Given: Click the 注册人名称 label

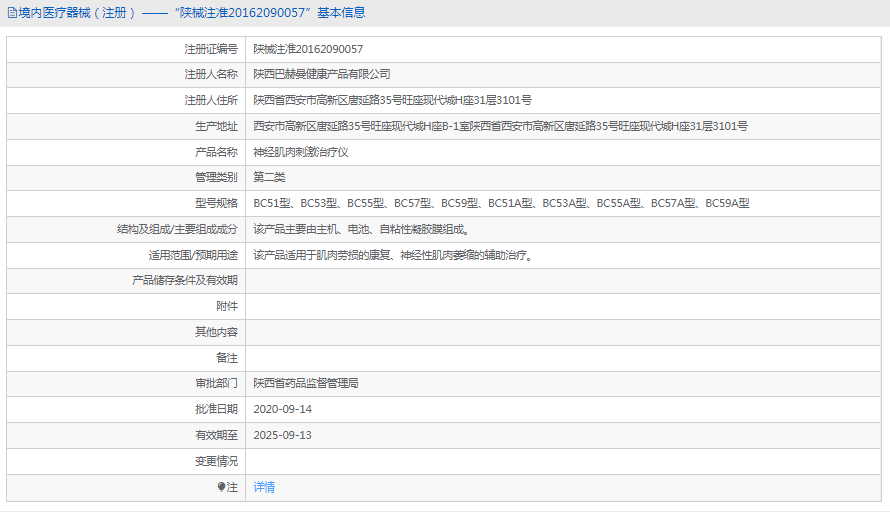Looking at the screenshot, I should (211, 74).
